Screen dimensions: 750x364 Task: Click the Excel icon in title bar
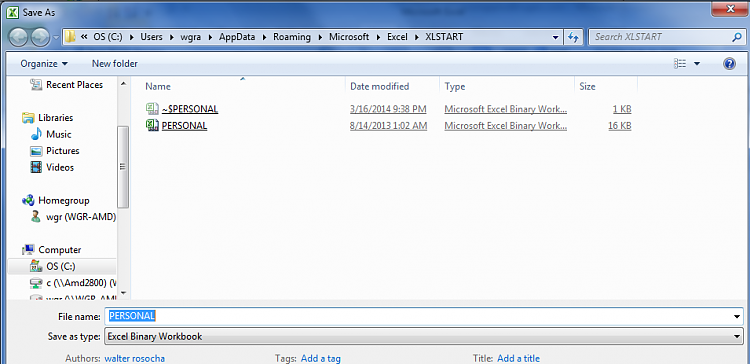pos(12,12)
